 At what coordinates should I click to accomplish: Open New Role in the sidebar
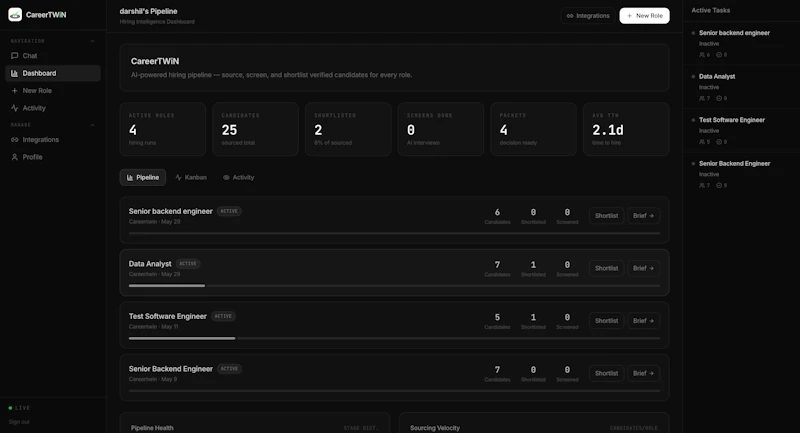[53, 90]
